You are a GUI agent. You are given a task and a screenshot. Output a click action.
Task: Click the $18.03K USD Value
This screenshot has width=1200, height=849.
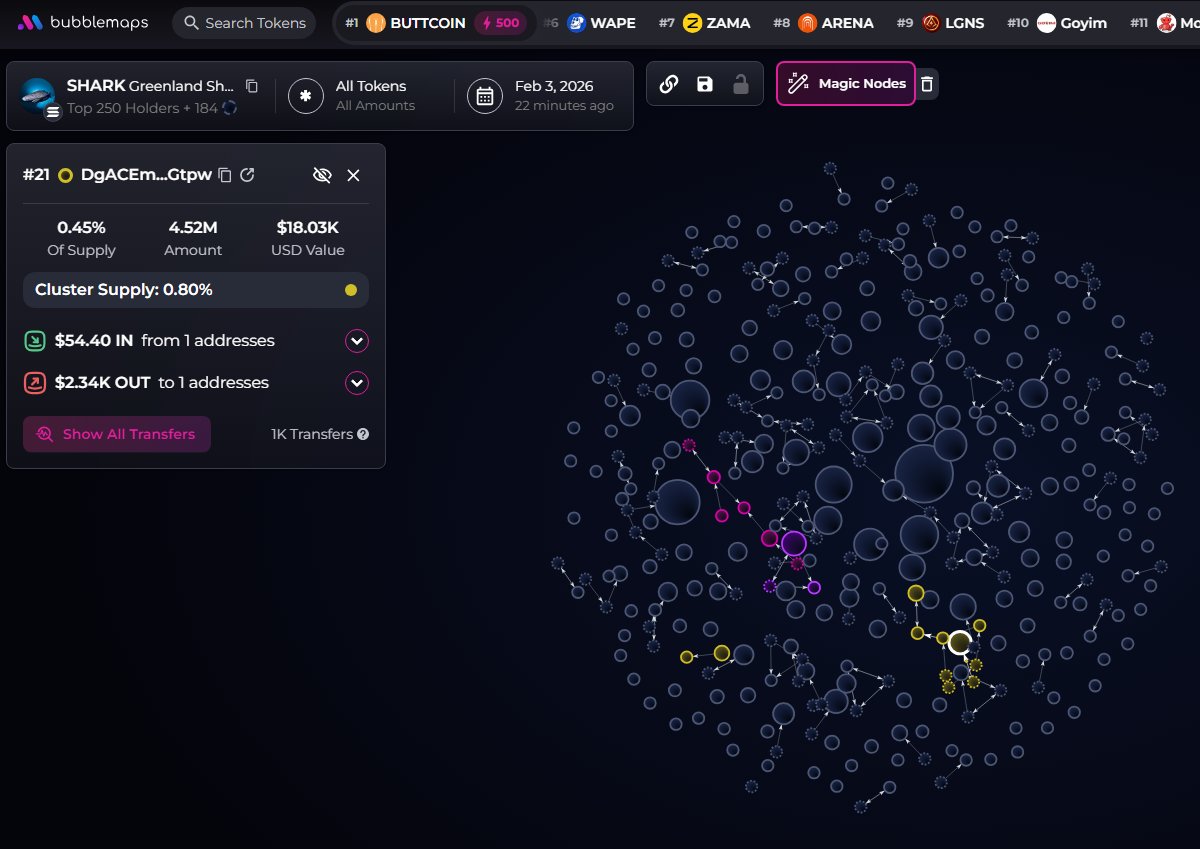coord(308,228)
